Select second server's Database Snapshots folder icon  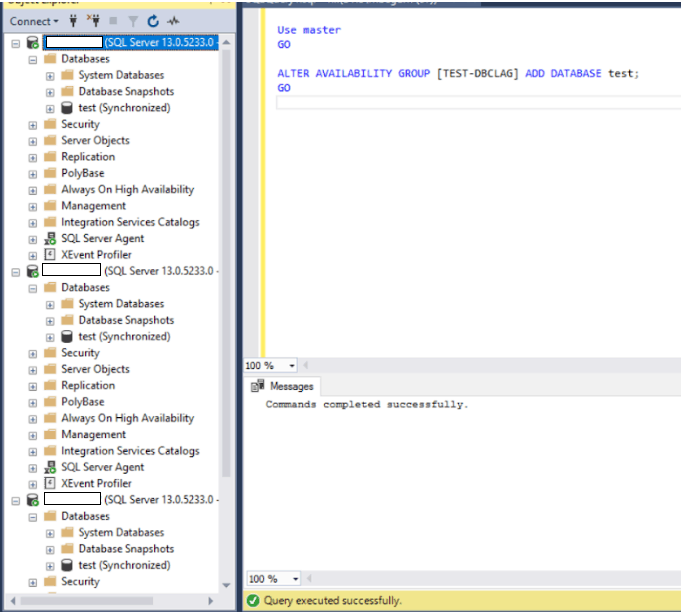click(67, 320)
